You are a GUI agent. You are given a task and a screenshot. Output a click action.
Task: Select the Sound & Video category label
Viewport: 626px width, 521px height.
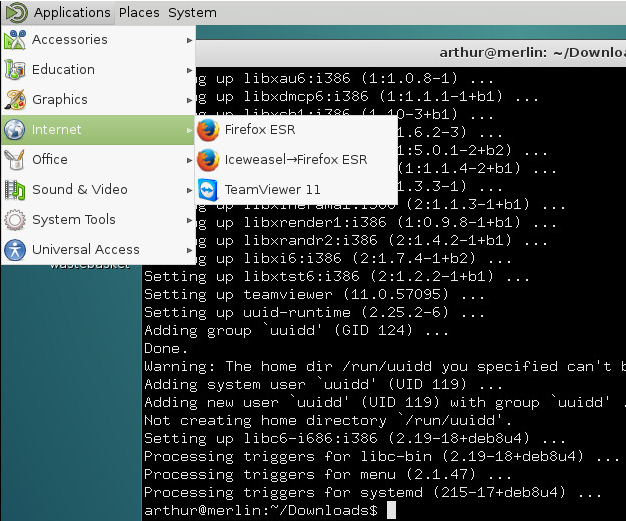tap(80, 189)
